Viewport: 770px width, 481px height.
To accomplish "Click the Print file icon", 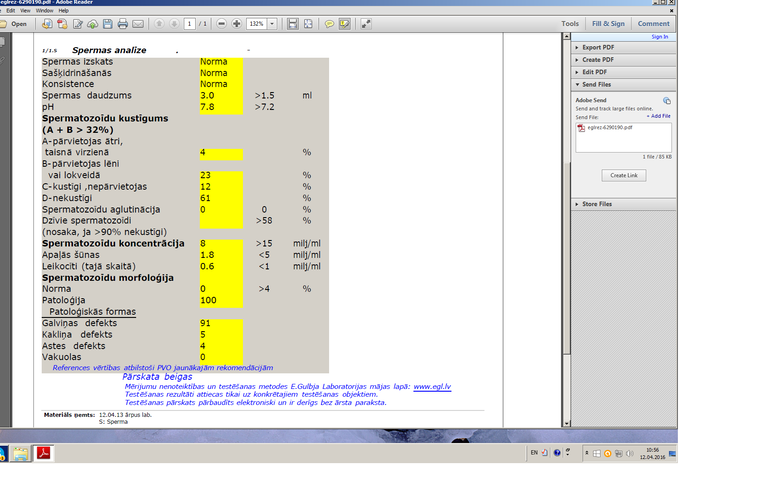I will [122, 23].
